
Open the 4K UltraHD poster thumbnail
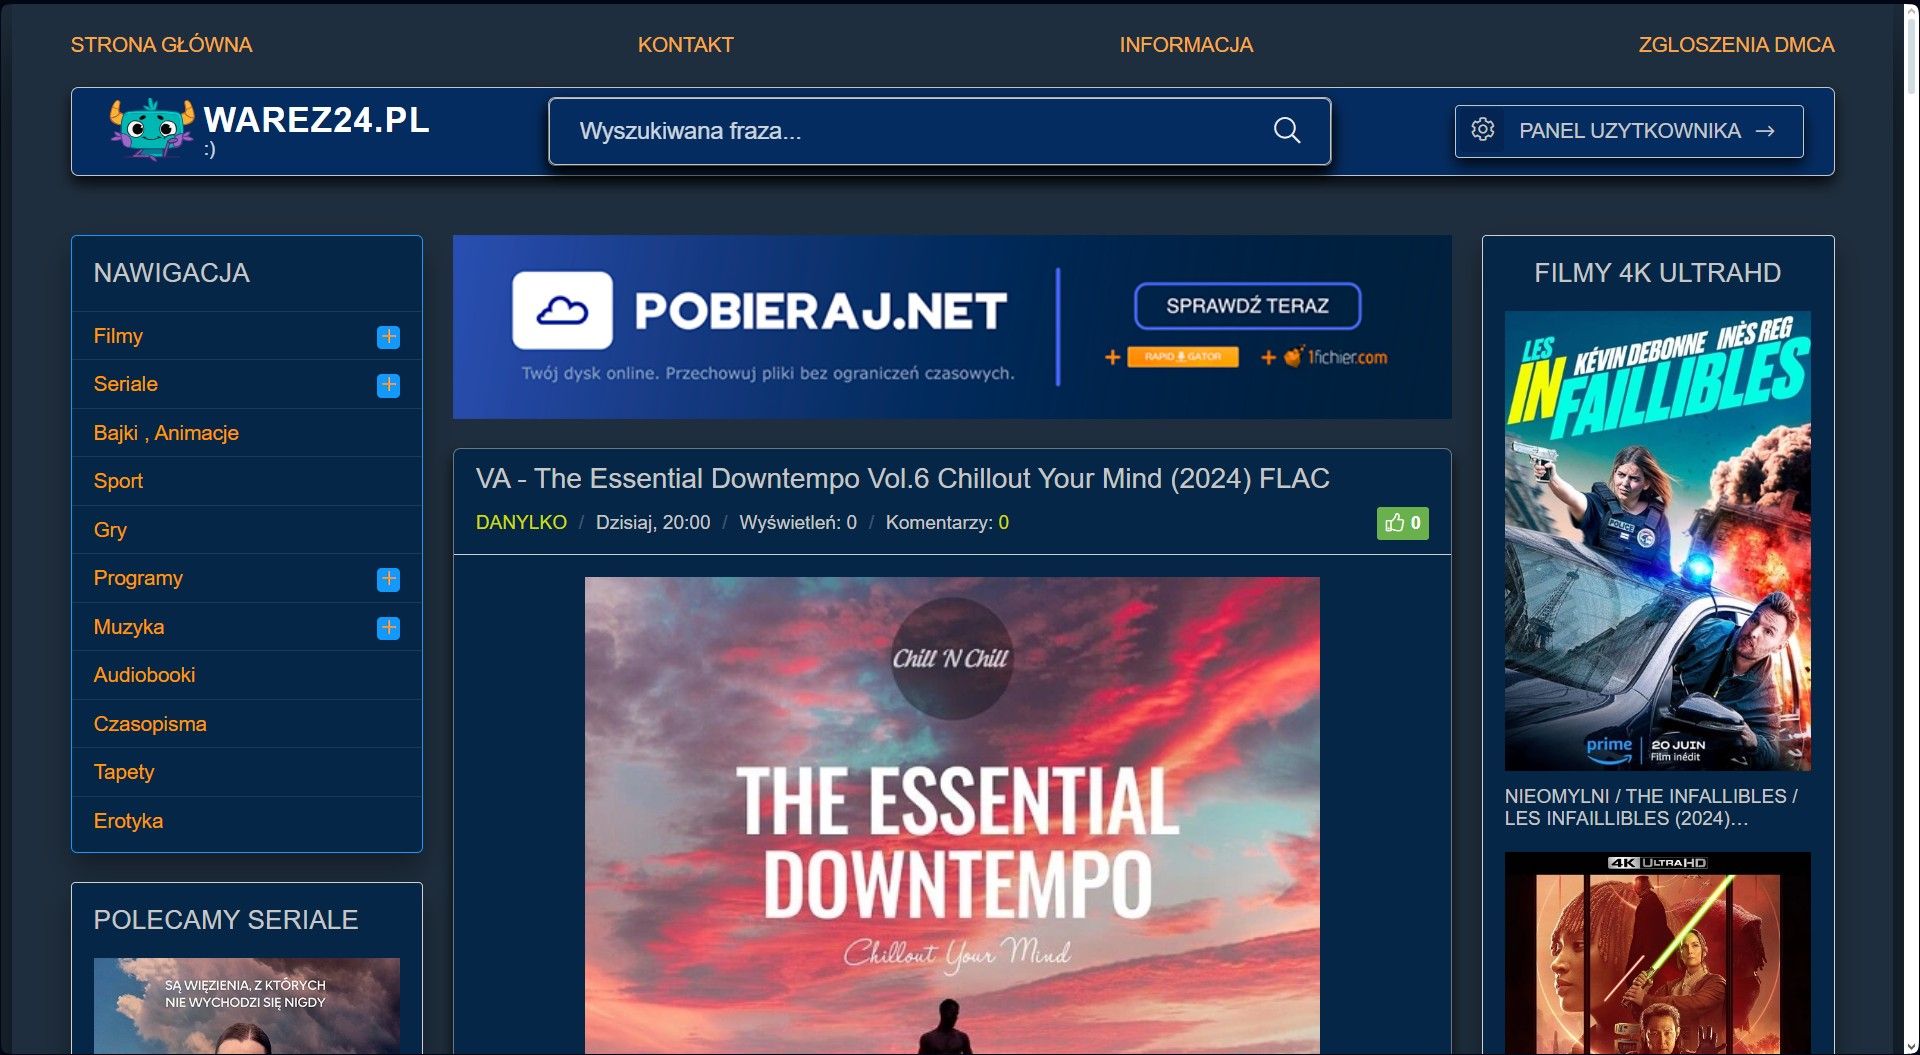point(1657,952)
